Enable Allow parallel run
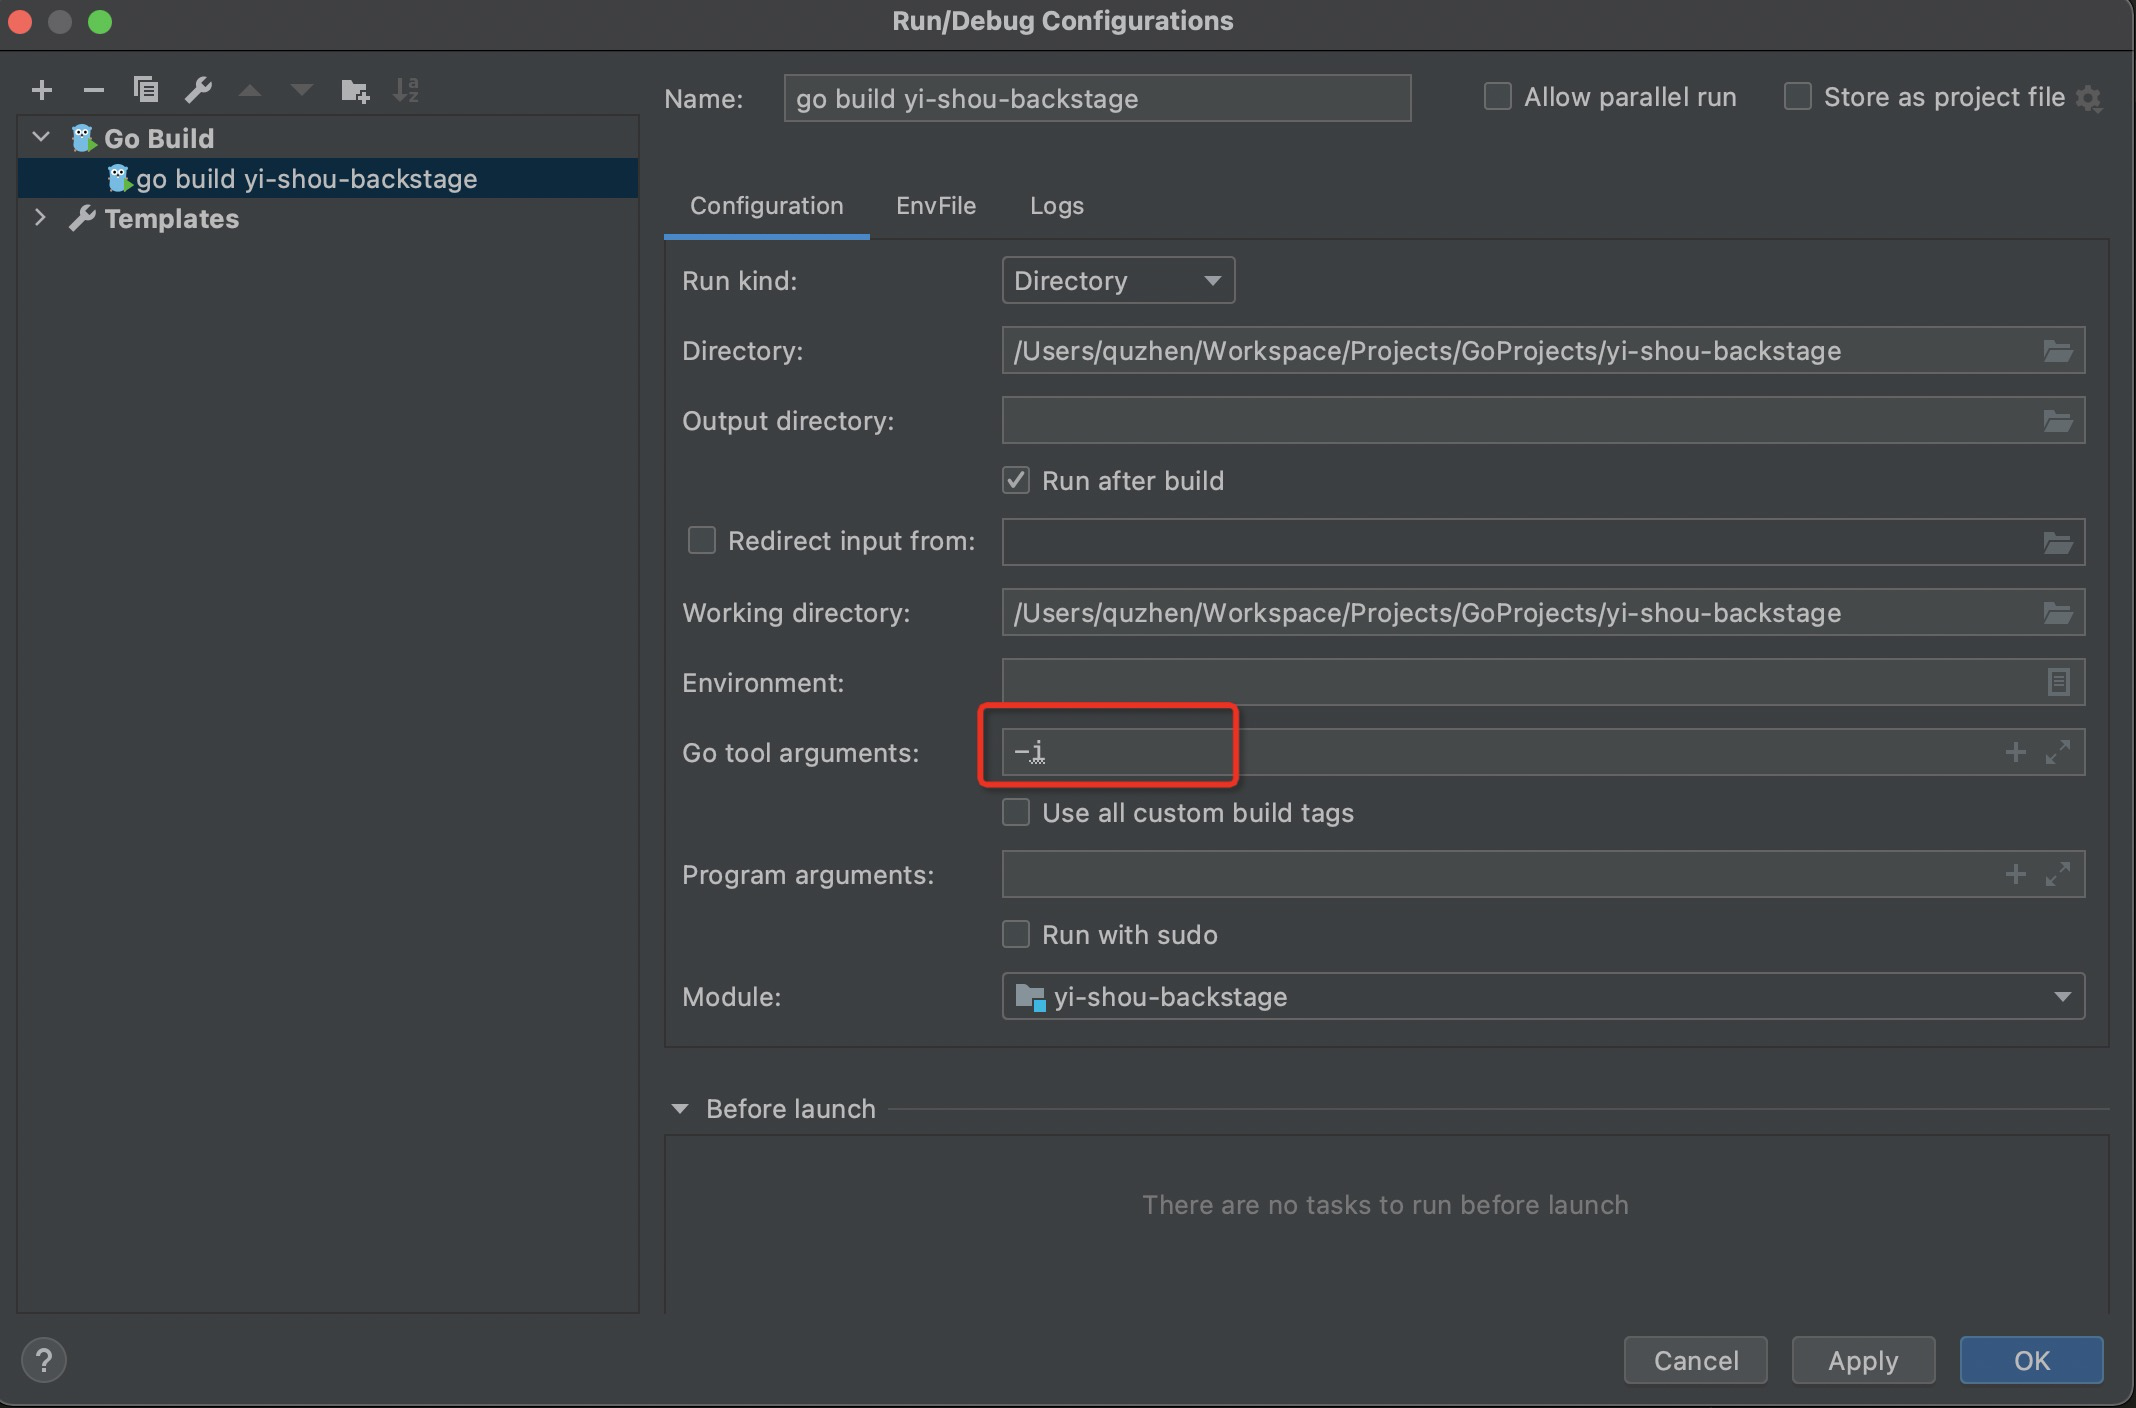Image resolution: width=2136 pixels, height=1408 pixels. pos(1497,97)
